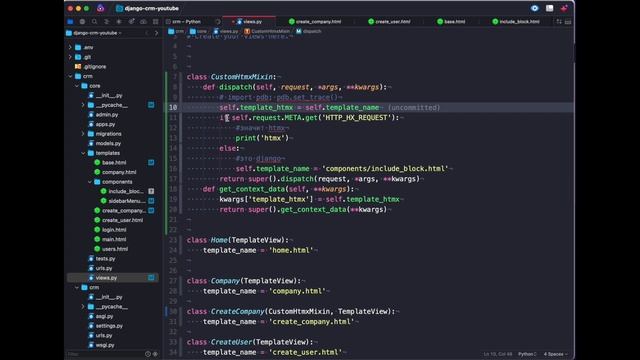Viewport: 640px width, 360px height.
Task: Switch to base.html tab
Action: pos(451,22)
